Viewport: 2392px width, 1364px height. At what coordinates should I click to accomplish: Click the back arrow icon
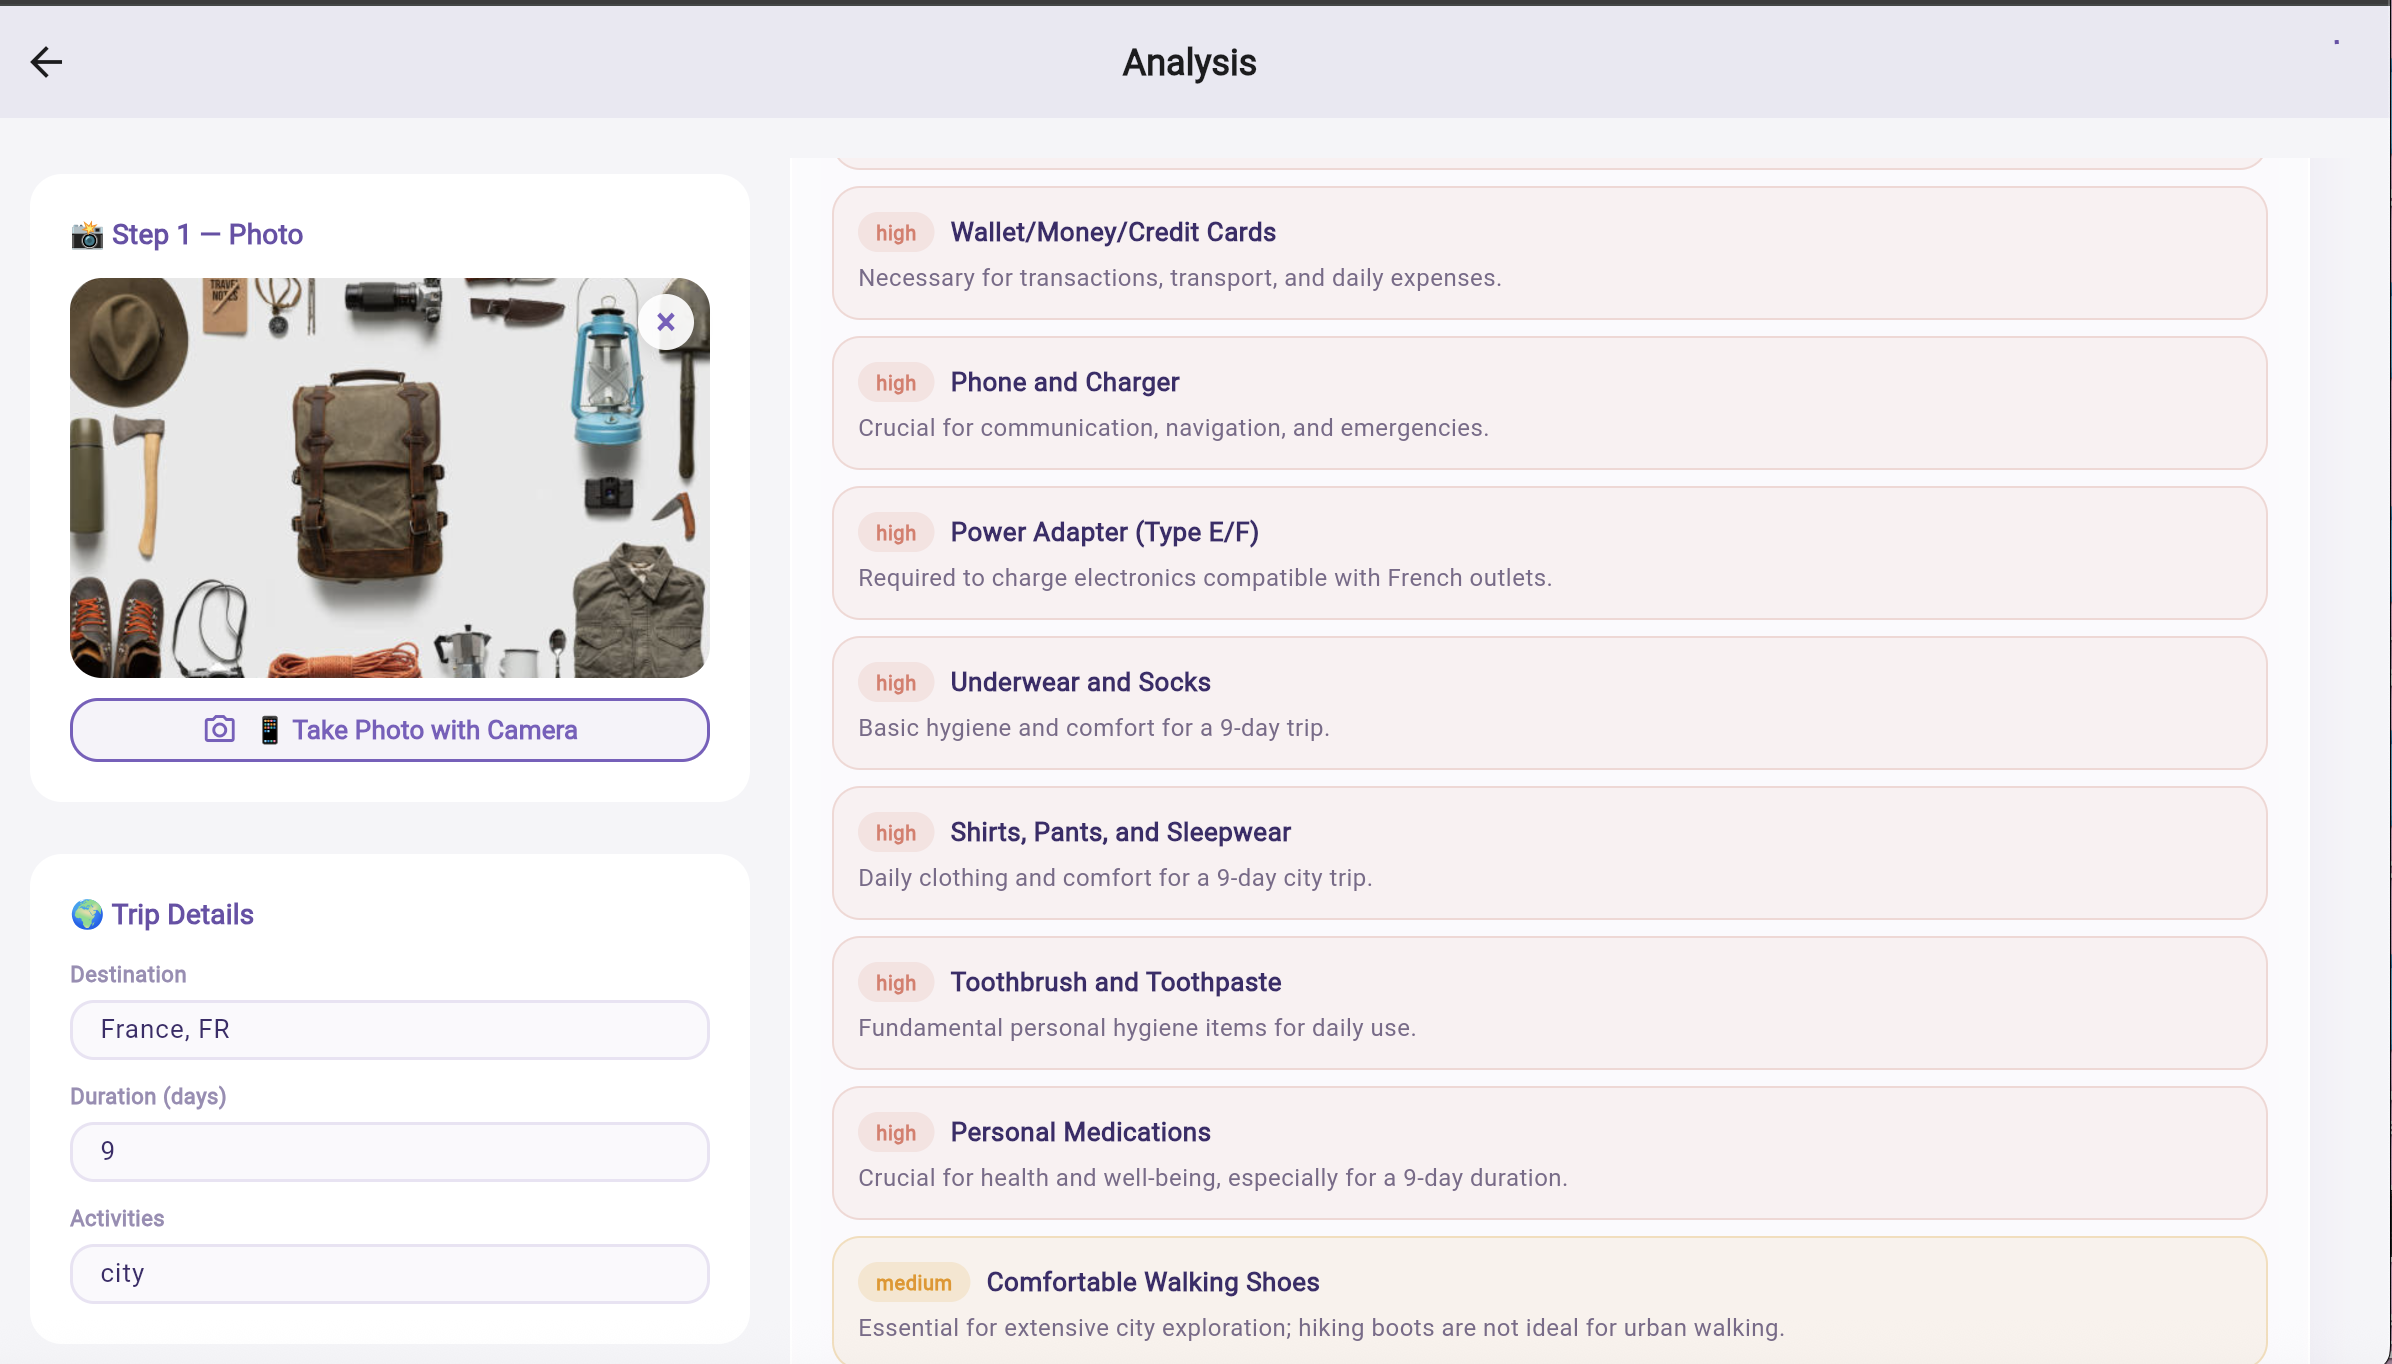tap(46, 62)
